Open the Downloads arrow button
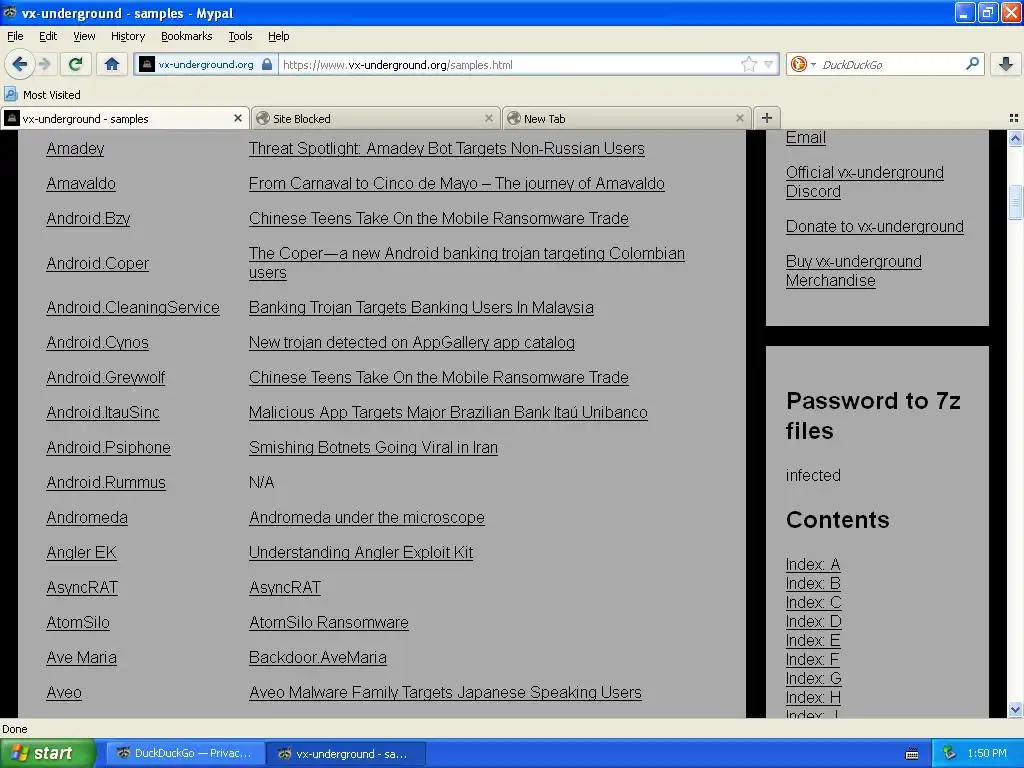The image size is (1024, 768). point(1006,64)
